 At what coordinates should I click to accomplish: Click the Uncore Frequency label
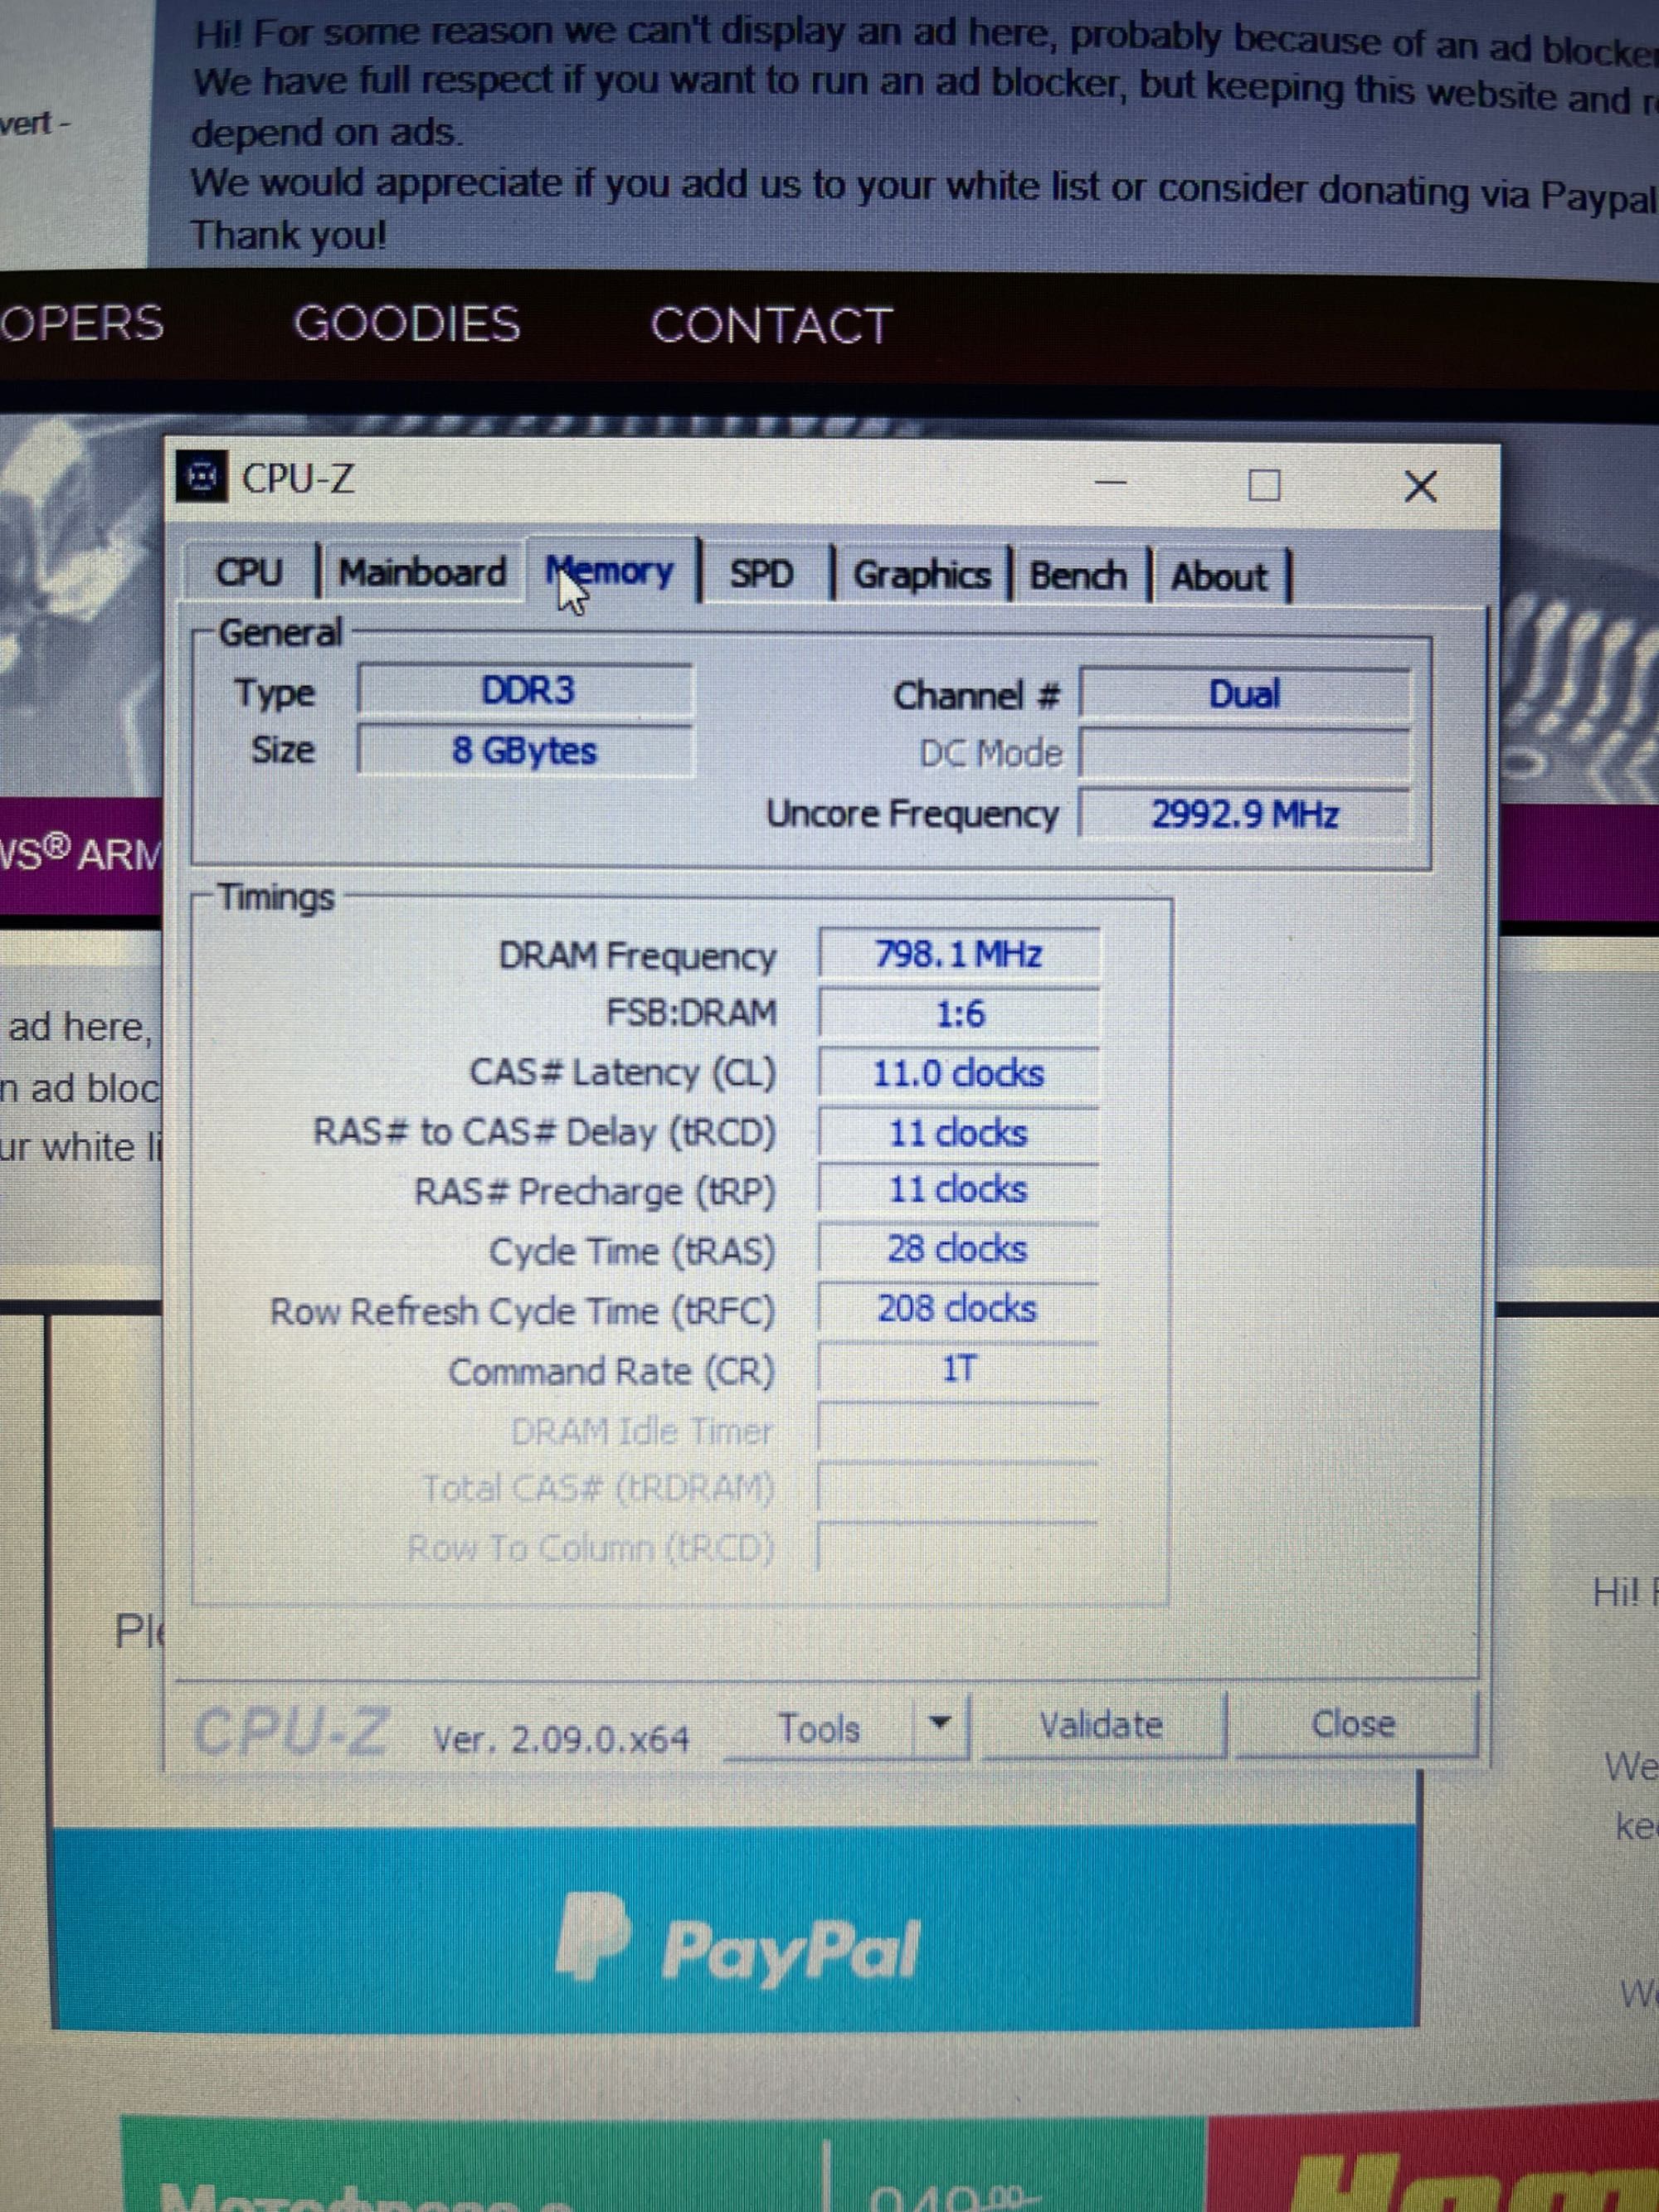point(912,814)
